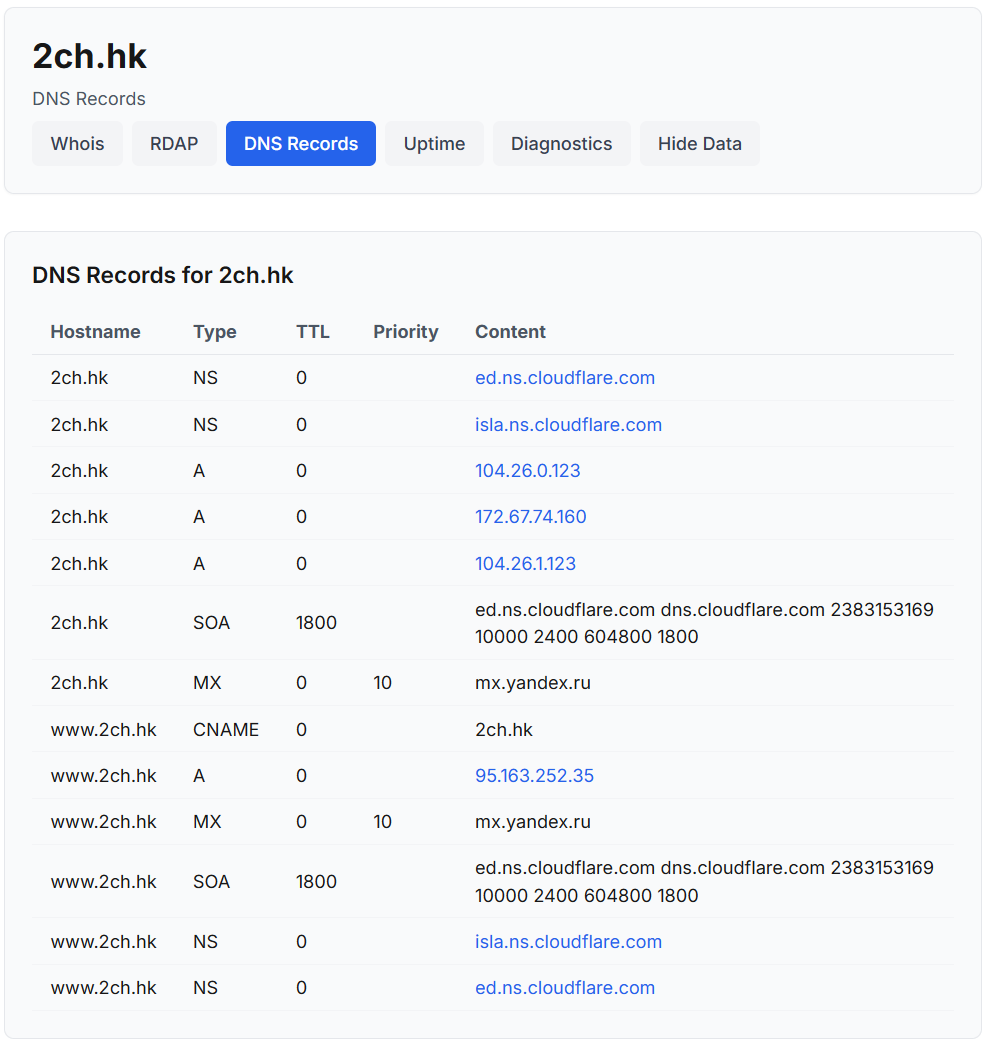Open ed.ns.cloudflare.com link in first NS row
999x1050 pixels.
coord(565,378)
